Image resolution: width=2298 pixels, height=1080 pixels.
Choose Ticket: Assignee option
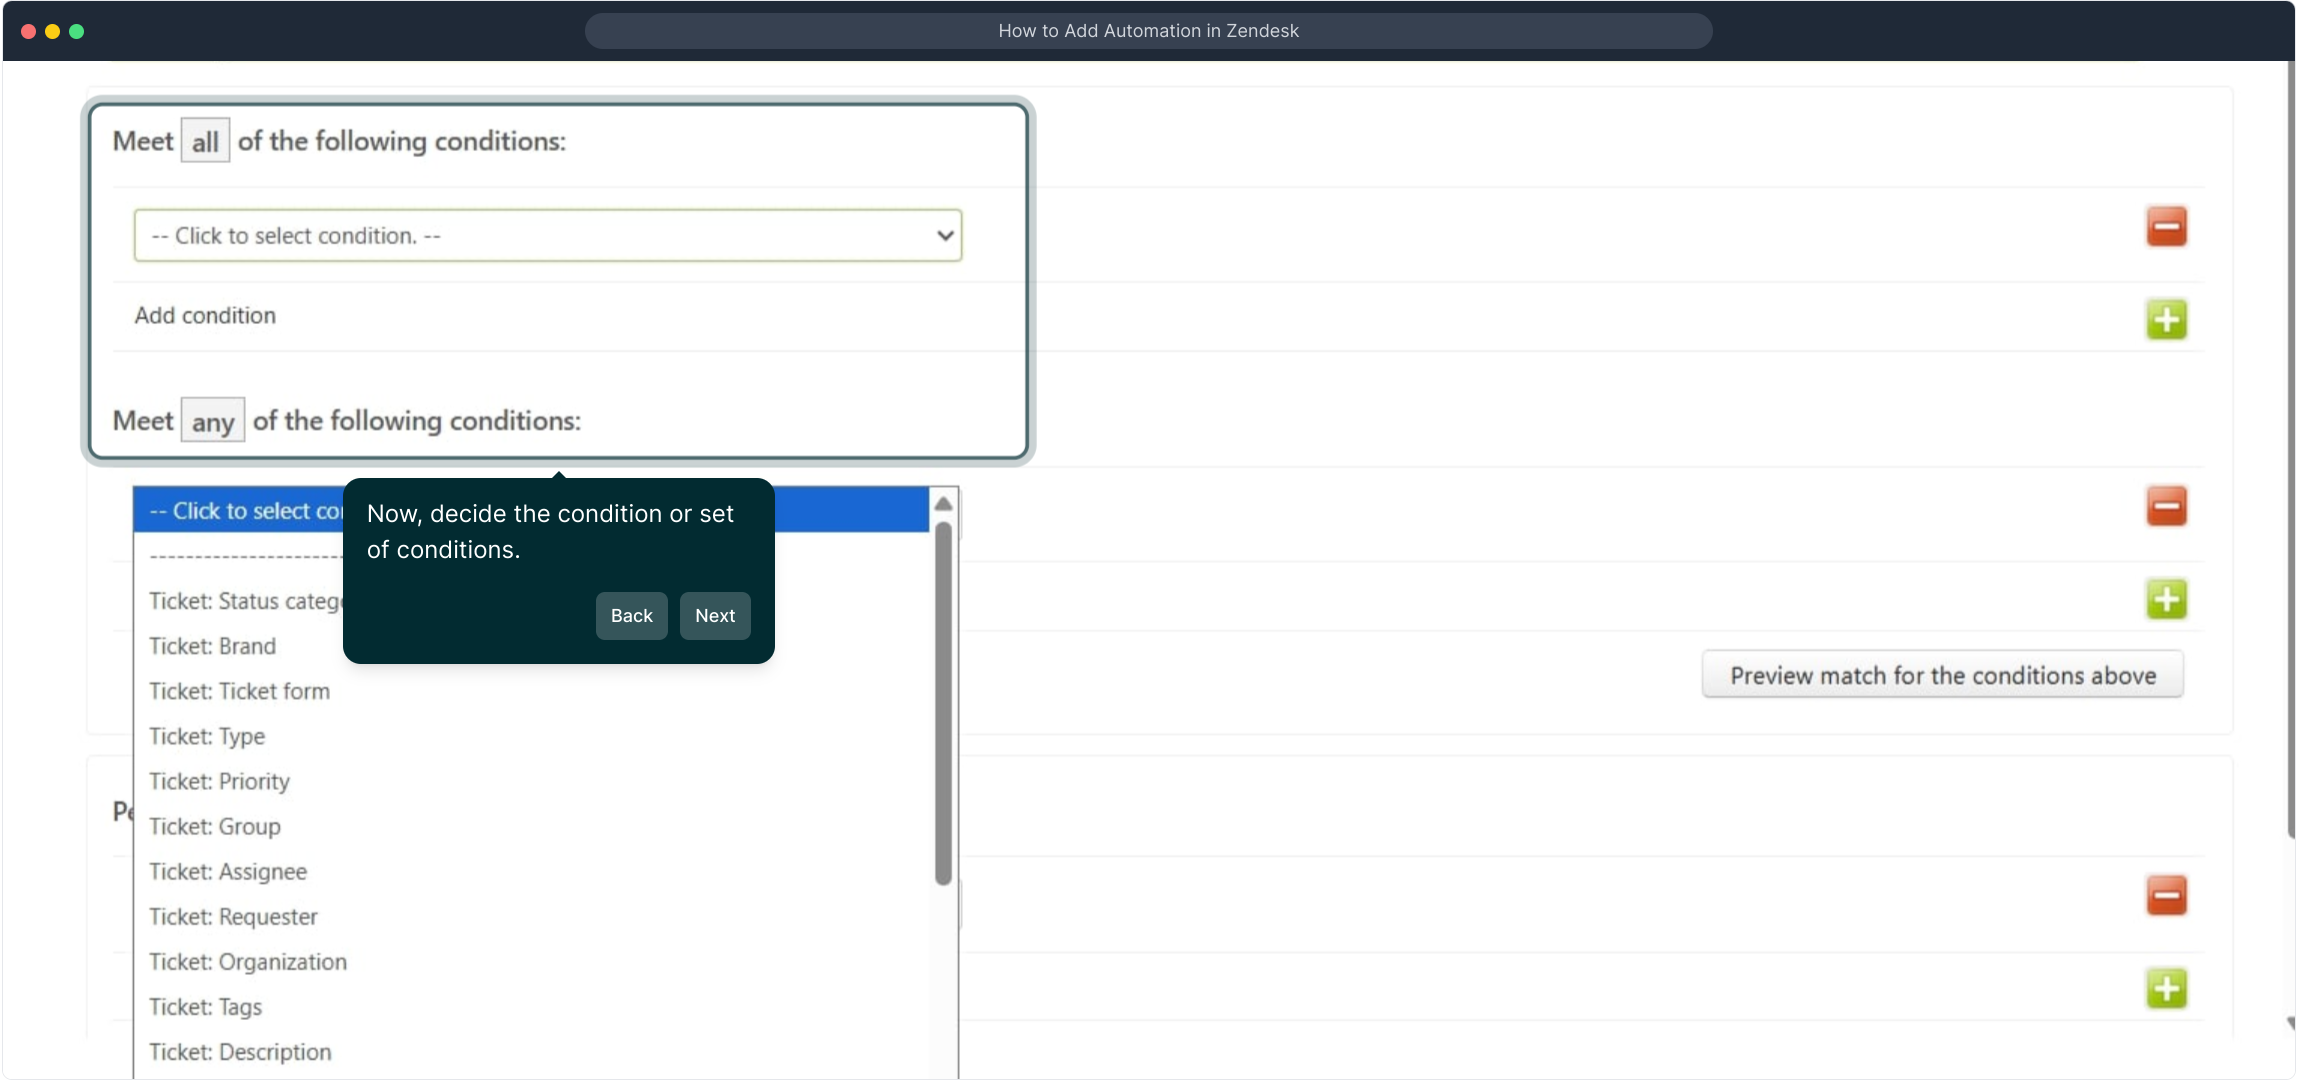[x=228, y=871]
